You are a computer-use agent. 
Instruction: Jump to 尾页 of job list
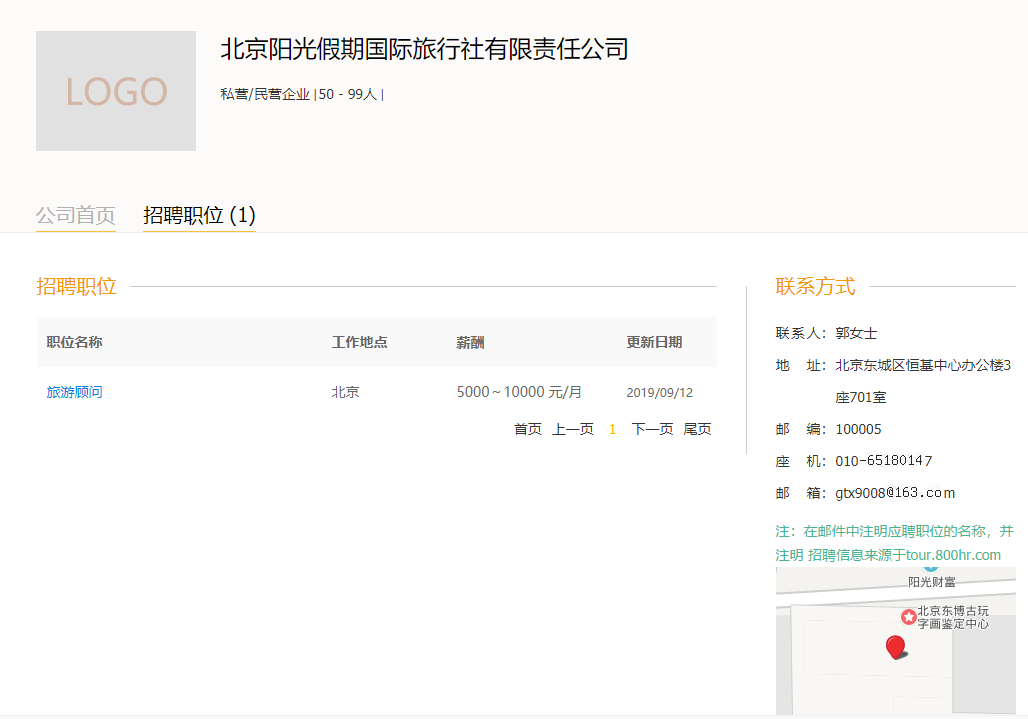[697, 429]
